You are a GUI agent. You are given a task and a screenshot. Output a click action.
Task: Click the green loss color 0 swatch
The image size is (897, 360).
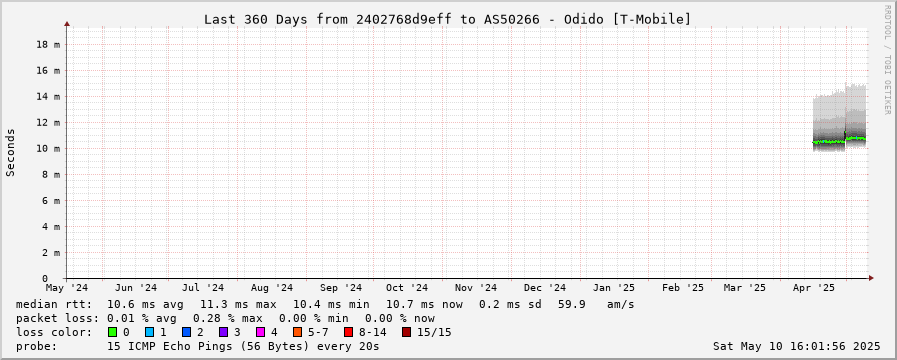(x=112, y=332)
